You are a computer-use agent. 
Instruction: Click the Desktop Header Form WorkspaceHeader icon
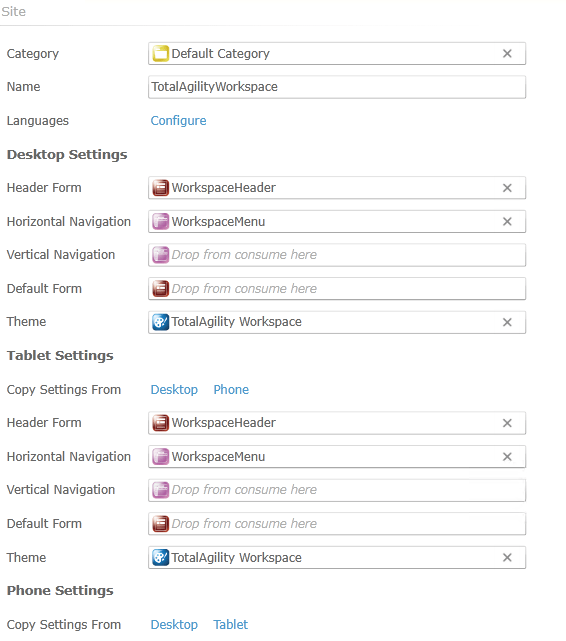coord(161,188)
